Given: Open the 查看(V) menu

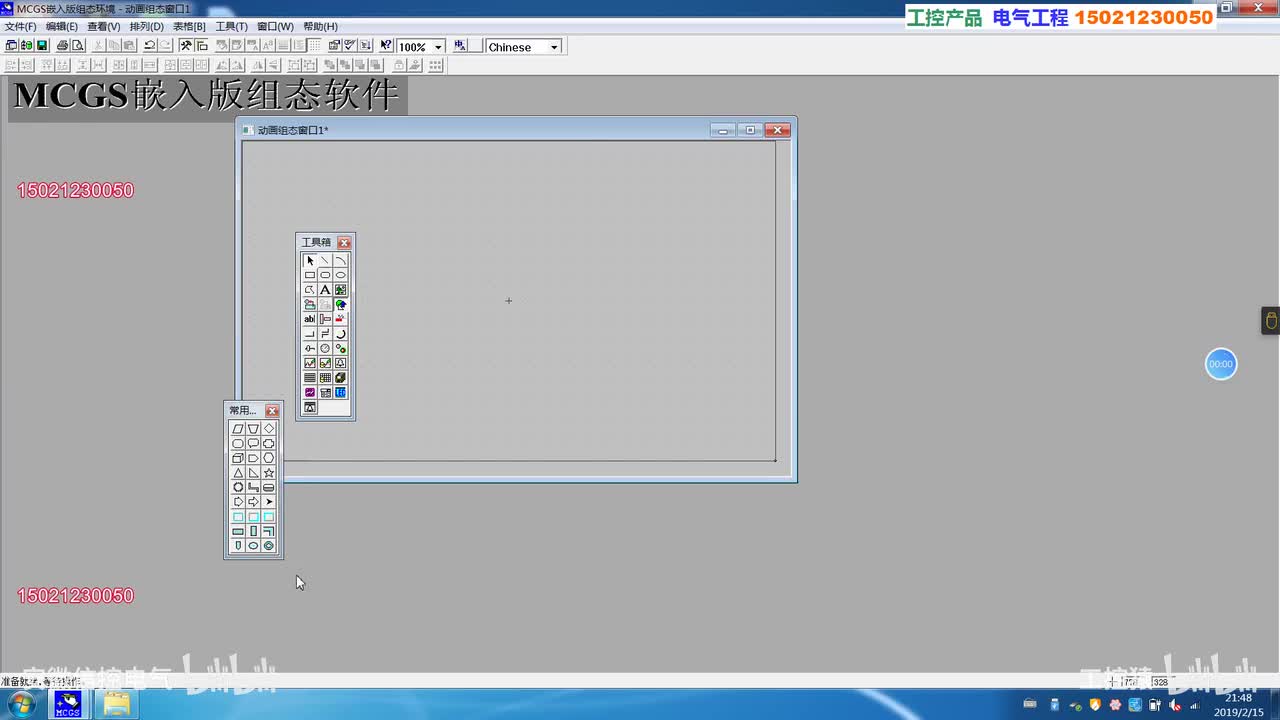Looking at the screenshot, I should [x=104, y=26].
